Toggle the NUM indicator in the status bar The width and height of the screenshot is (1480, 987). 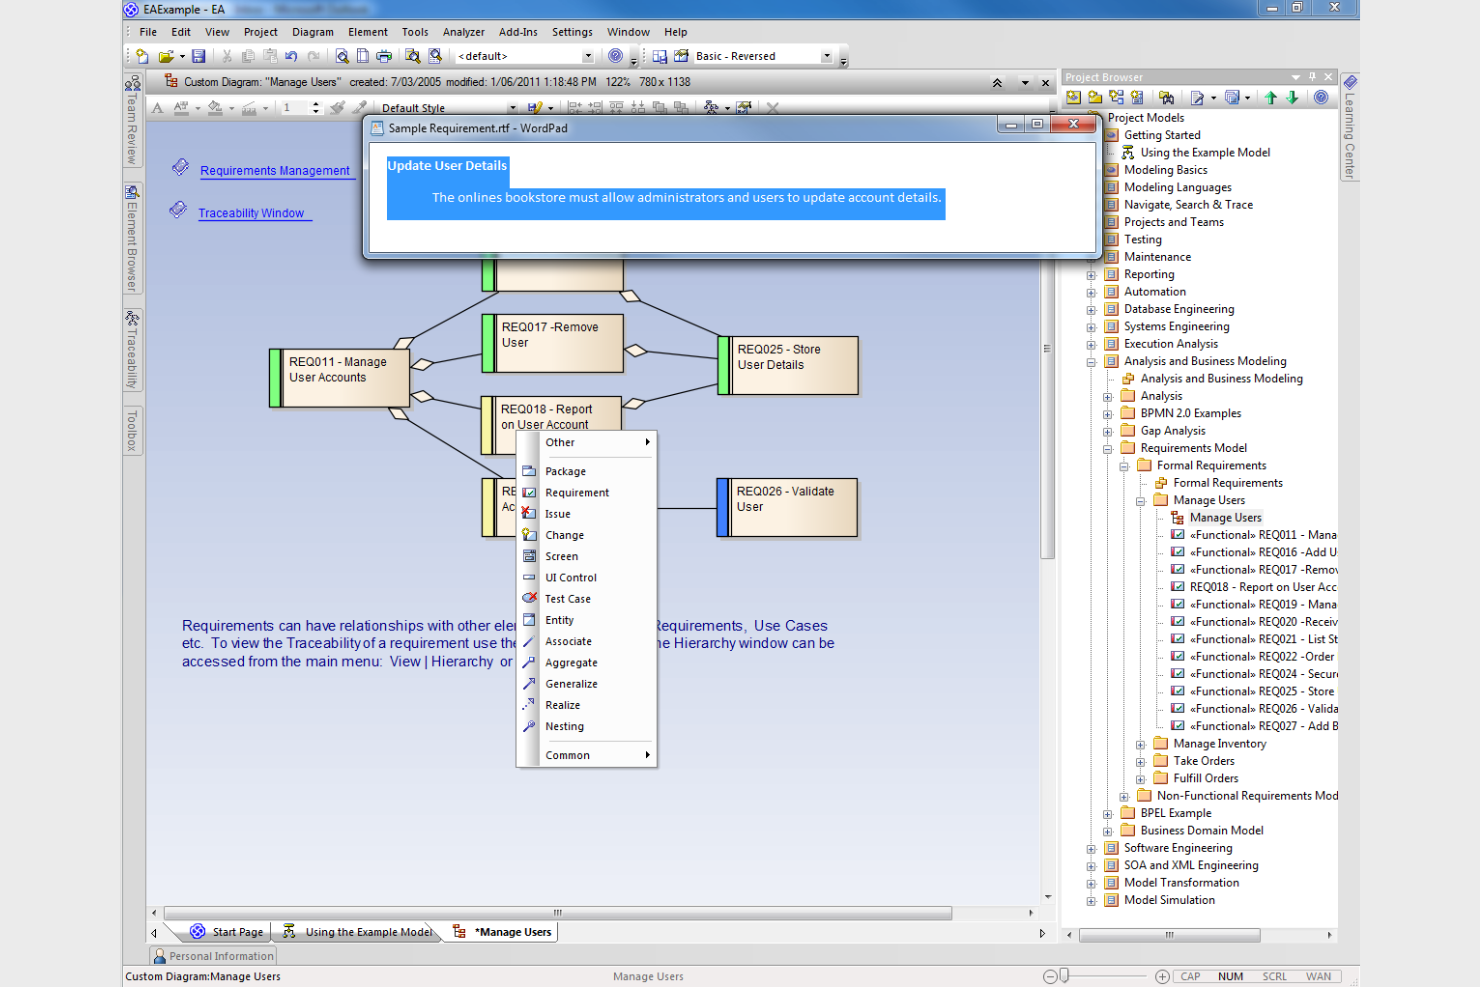click(x=1230, y=976)
